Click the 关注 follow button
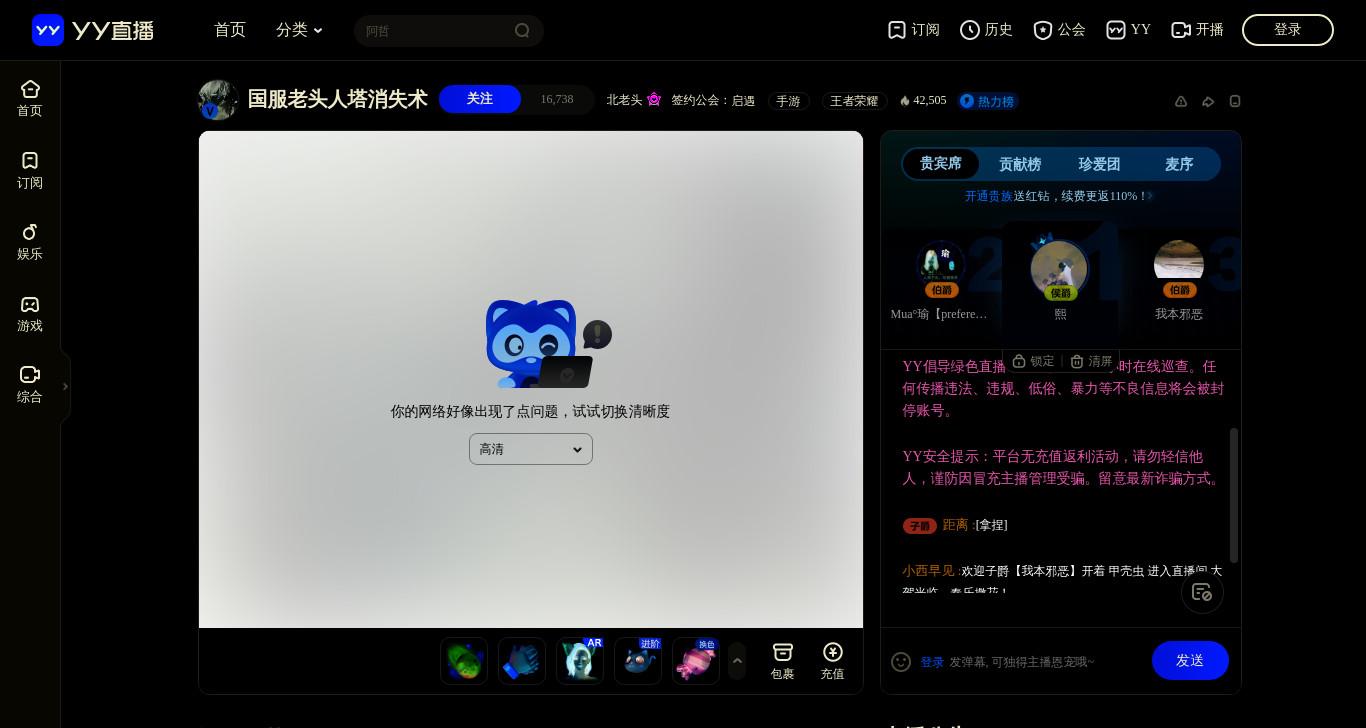This screenshot has height=728, width=1366. coord(480,99)
